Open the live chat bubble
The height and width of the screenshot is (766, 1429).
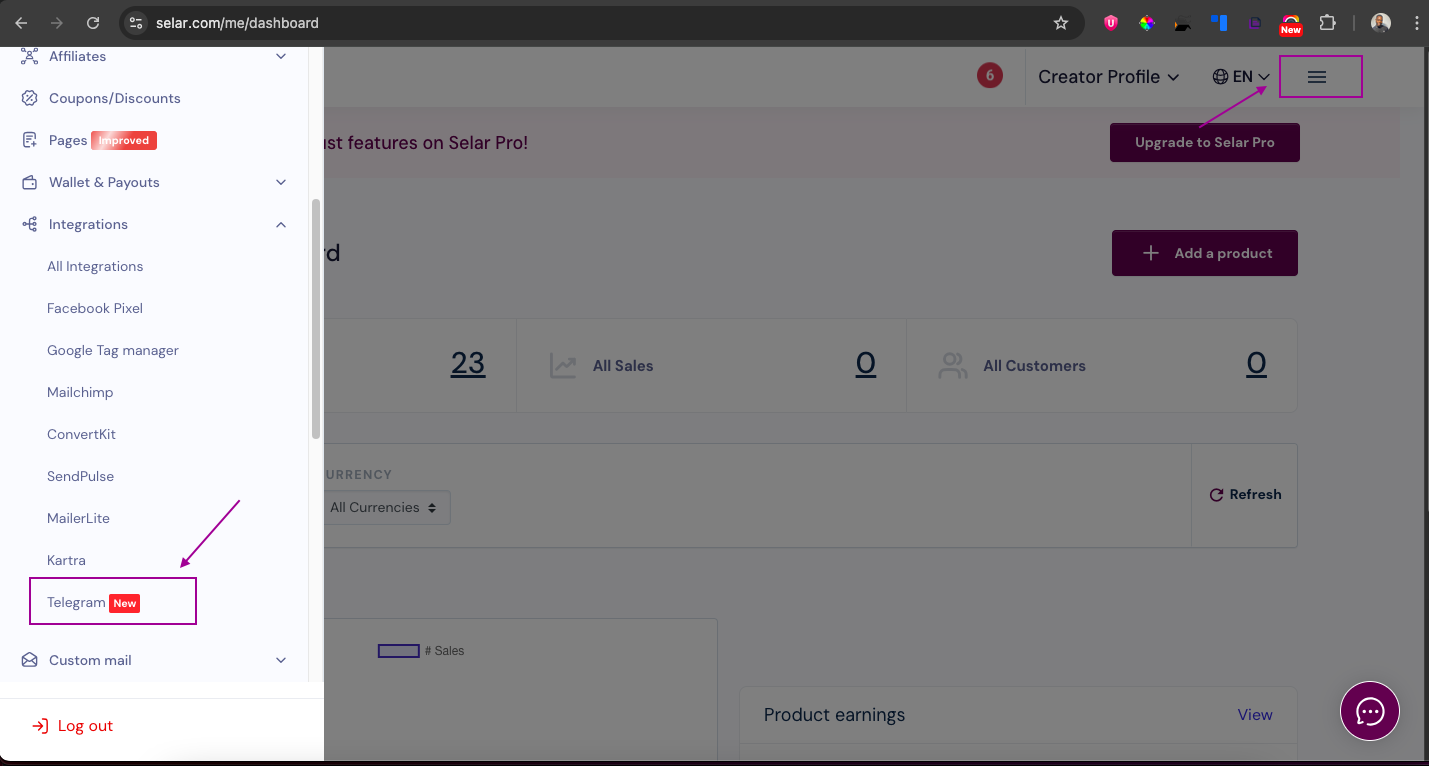click(x=1370, y=711)
